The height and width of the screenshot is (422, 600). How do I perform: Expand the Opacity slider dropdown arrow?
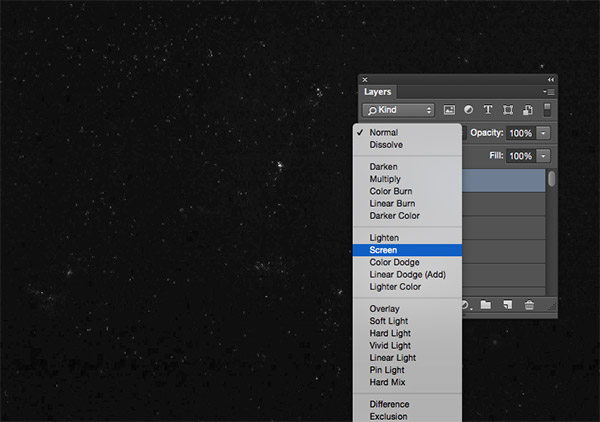click(x=543, y=133)
